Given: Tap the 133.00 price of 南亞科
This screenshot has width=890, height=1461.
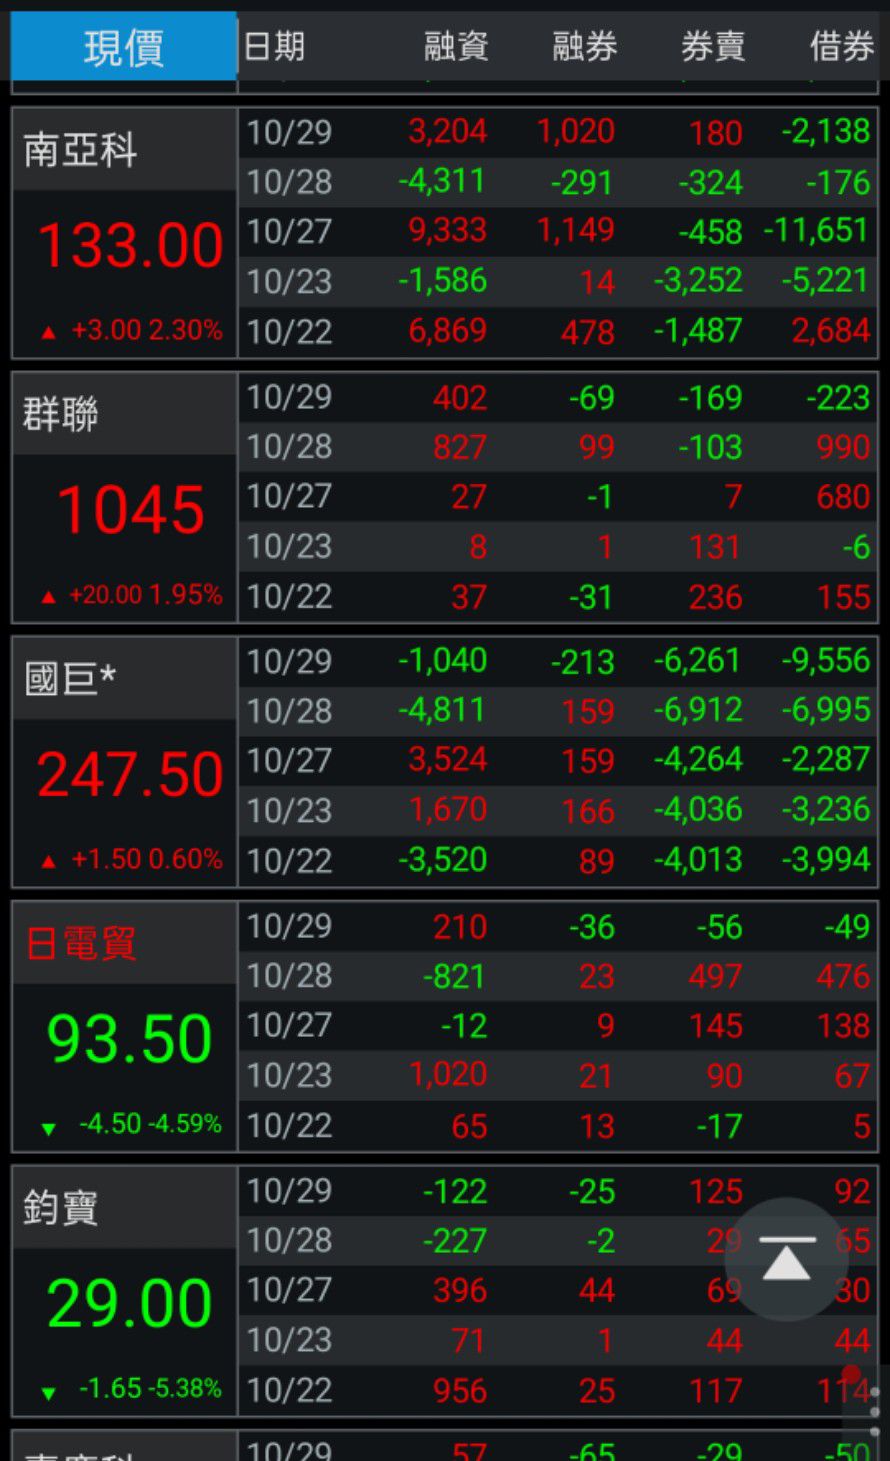Looking at the screenshot, I should [130, 246].
